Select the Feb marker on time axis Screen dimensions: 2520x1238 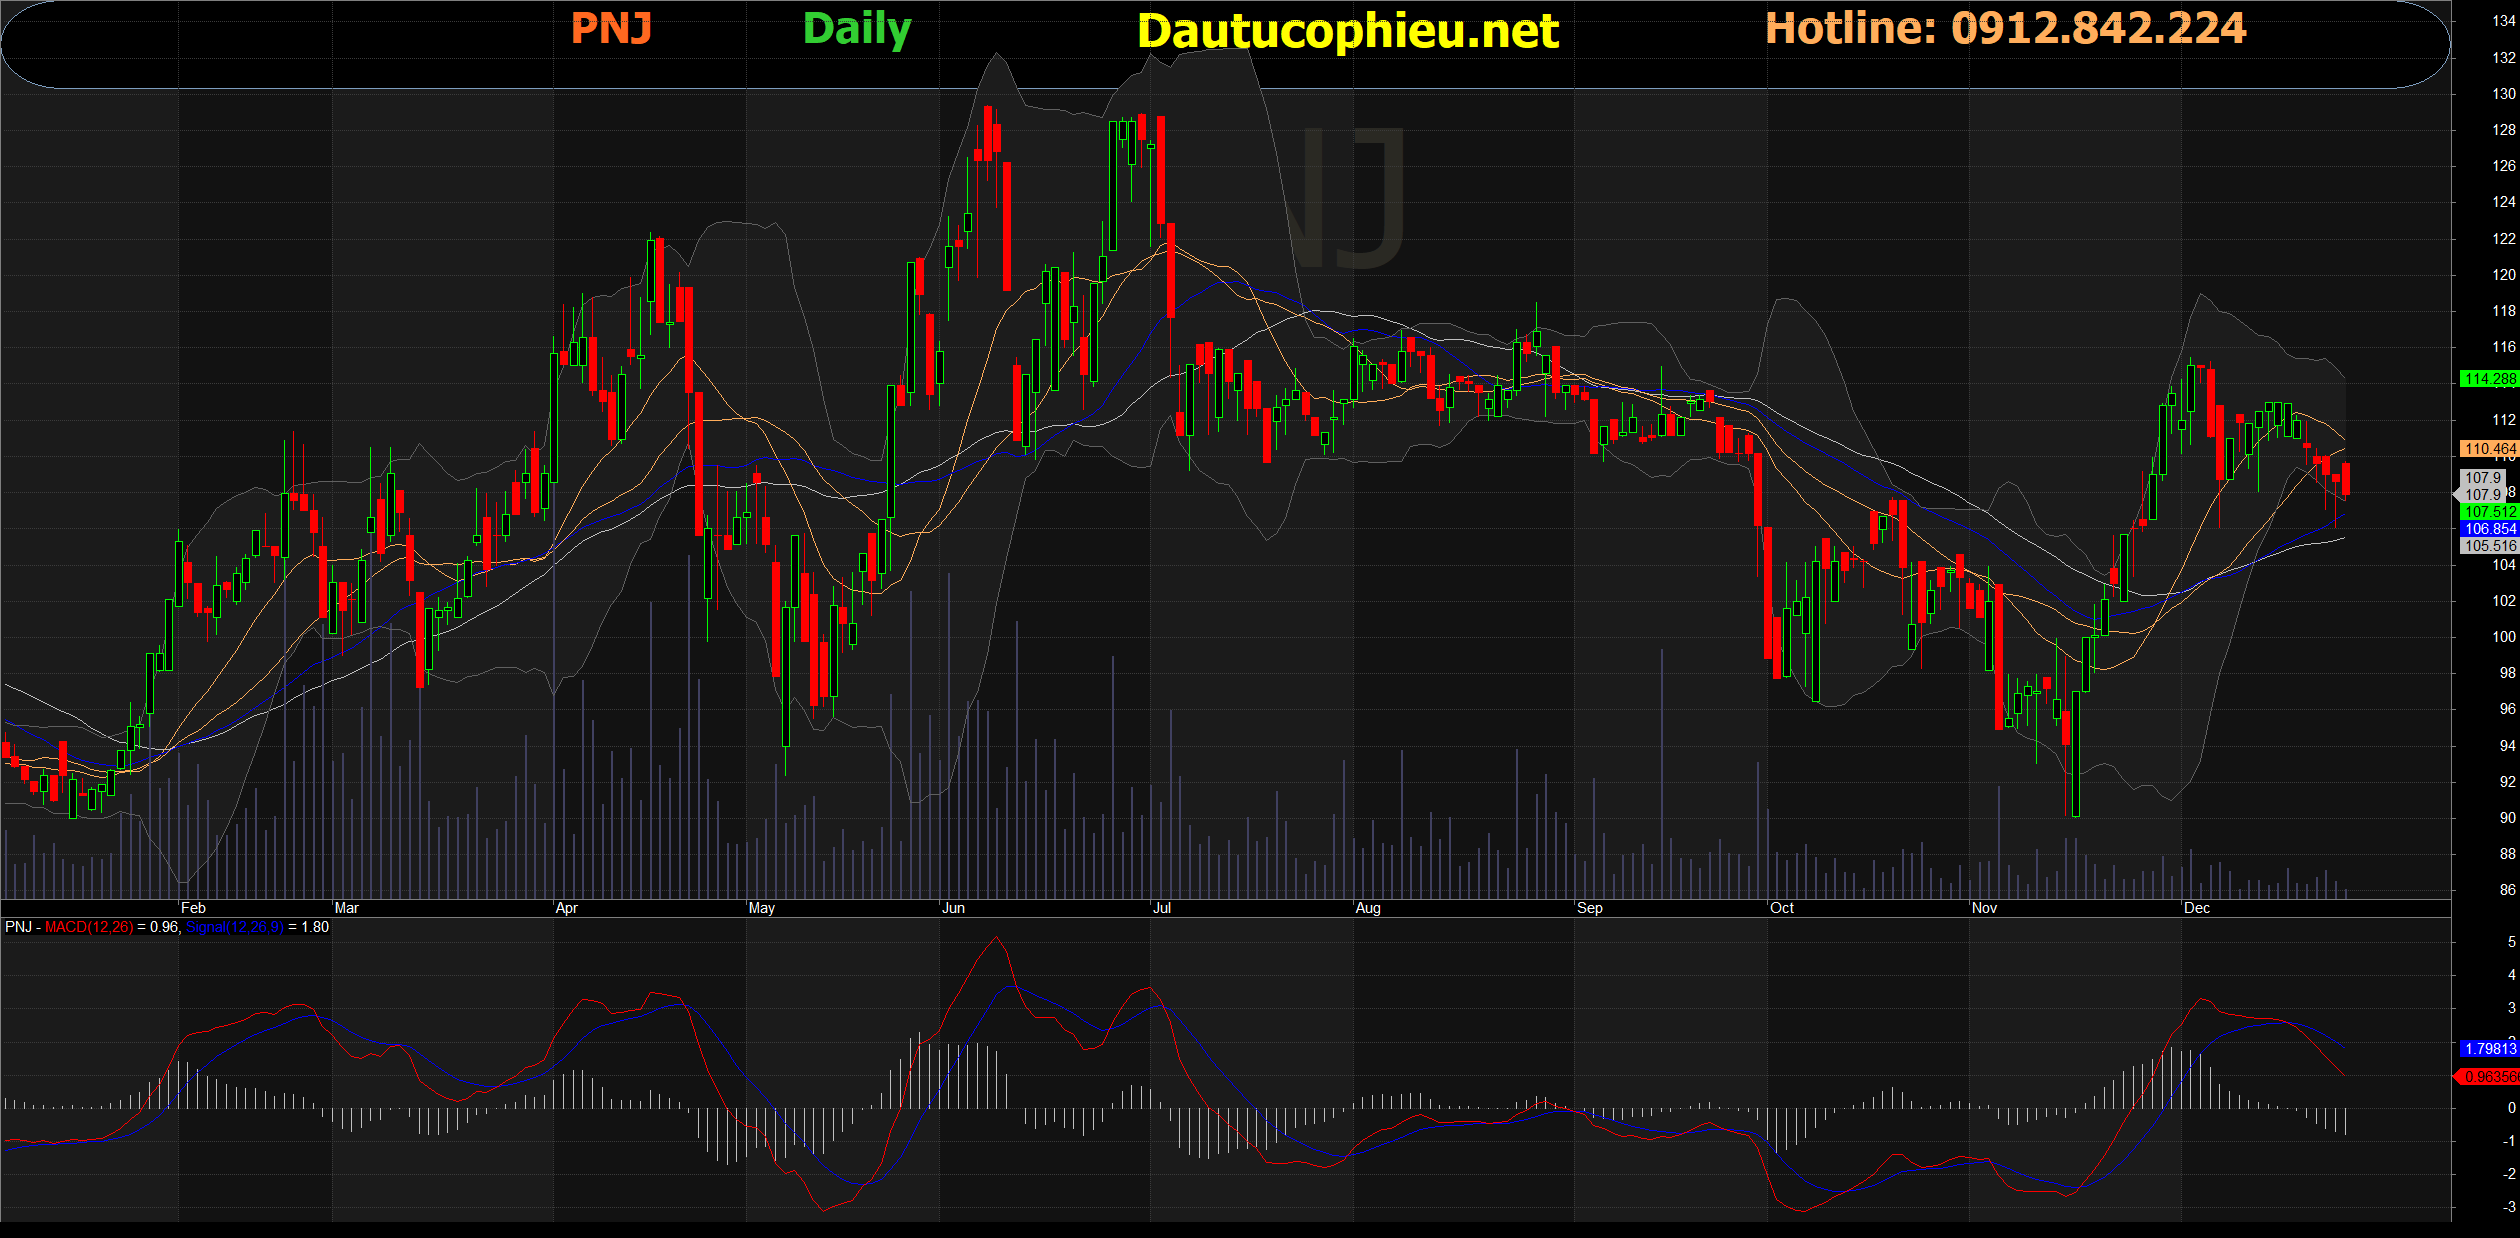pos(193,908)
